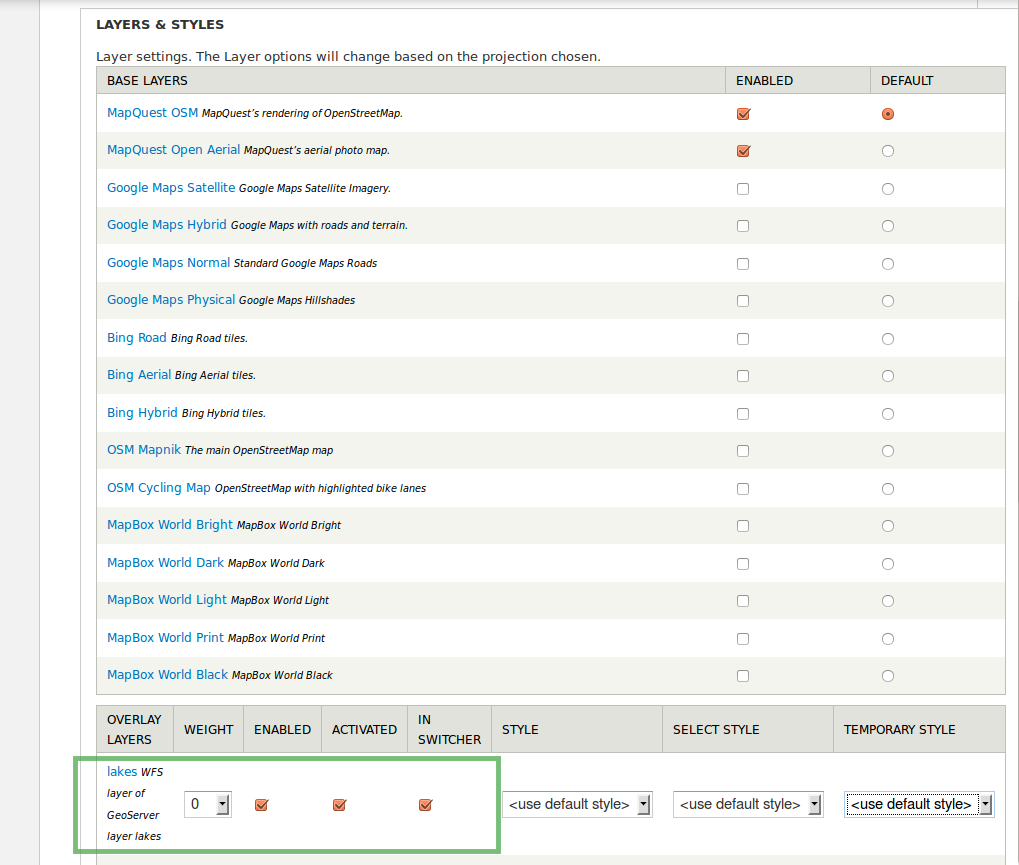Uncheck Activated for the lakes overlay
Viewport: 1019px width, 865px height.
(x=339, y=805)
